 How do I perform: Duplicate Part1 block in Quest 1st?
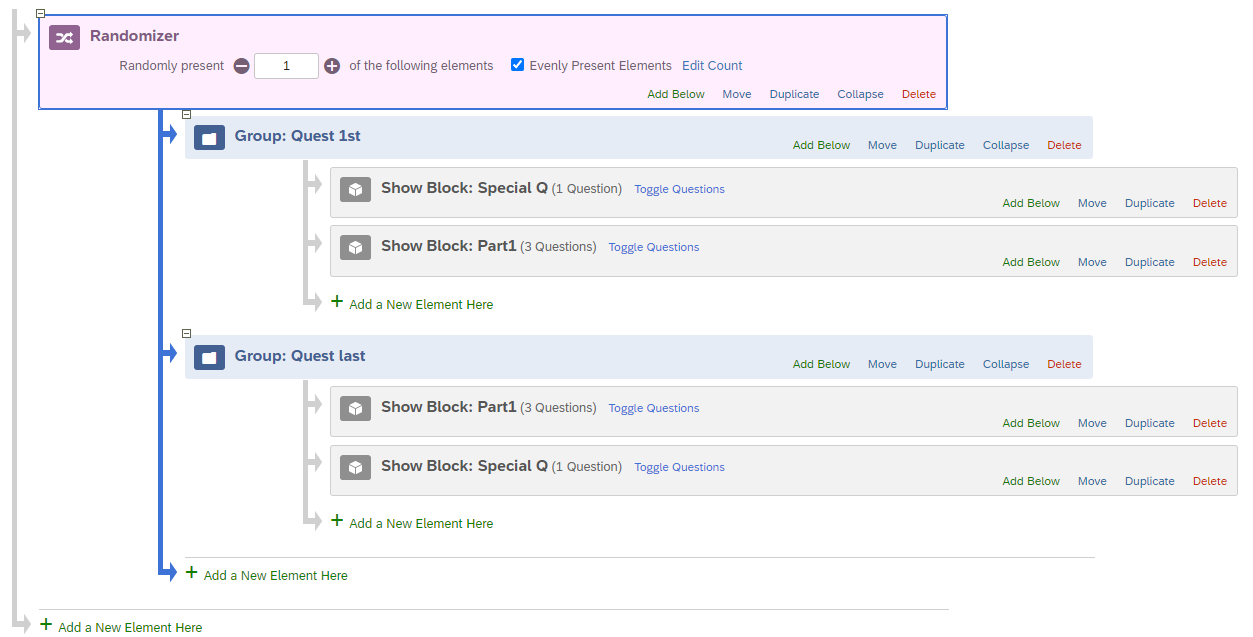tap(1150, 262)
